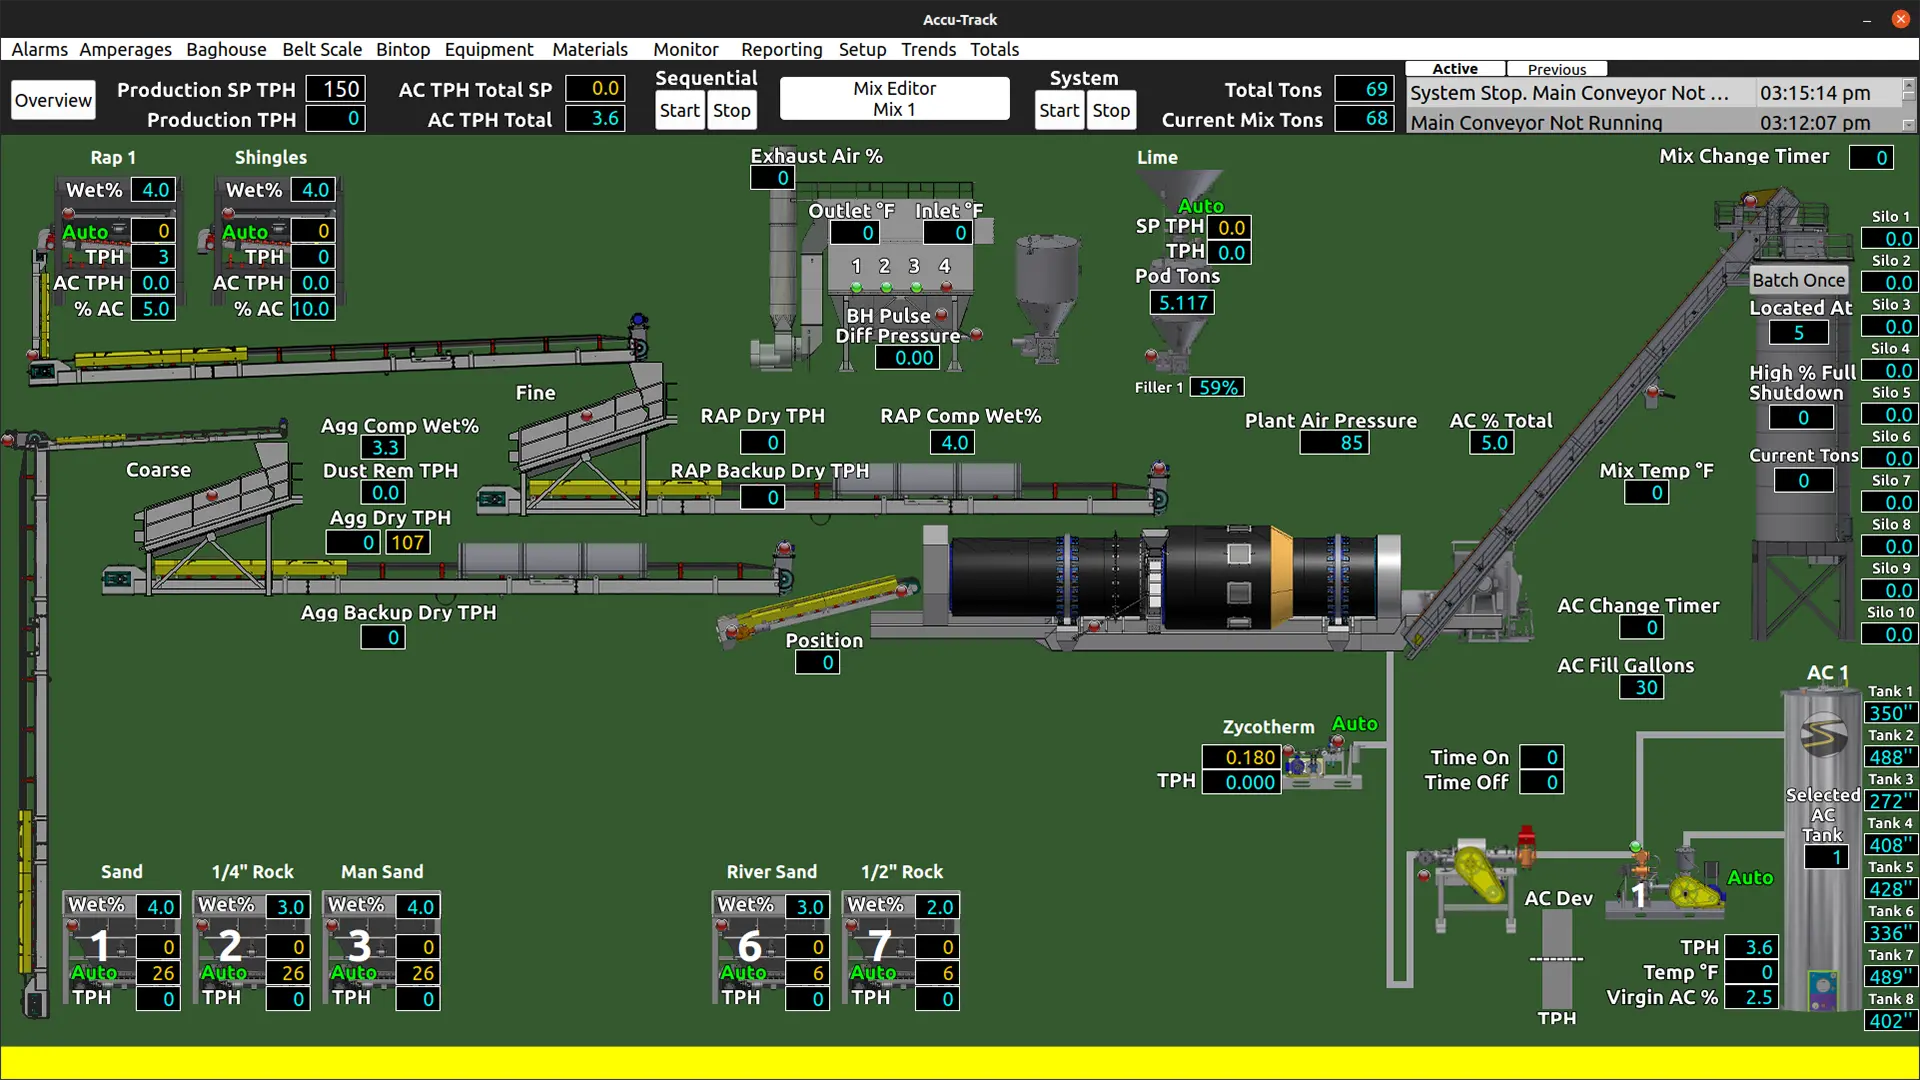This screenshot has width=1920, height=1080.
Task: Click the System Stop button
Action: [x=1111, y=110]
